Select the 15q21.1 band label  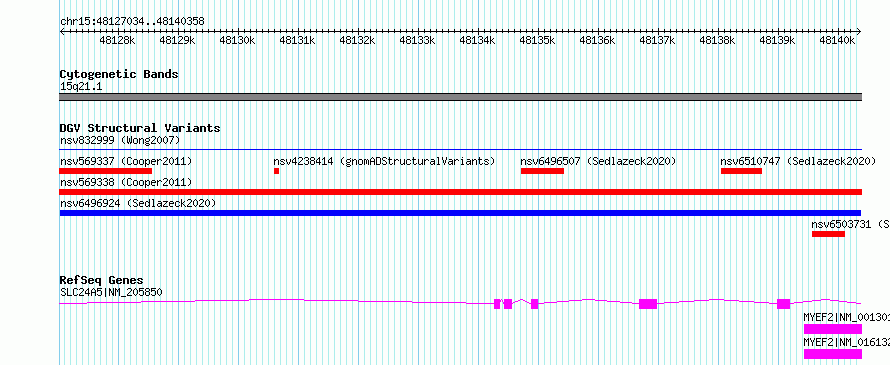point(81,87)
